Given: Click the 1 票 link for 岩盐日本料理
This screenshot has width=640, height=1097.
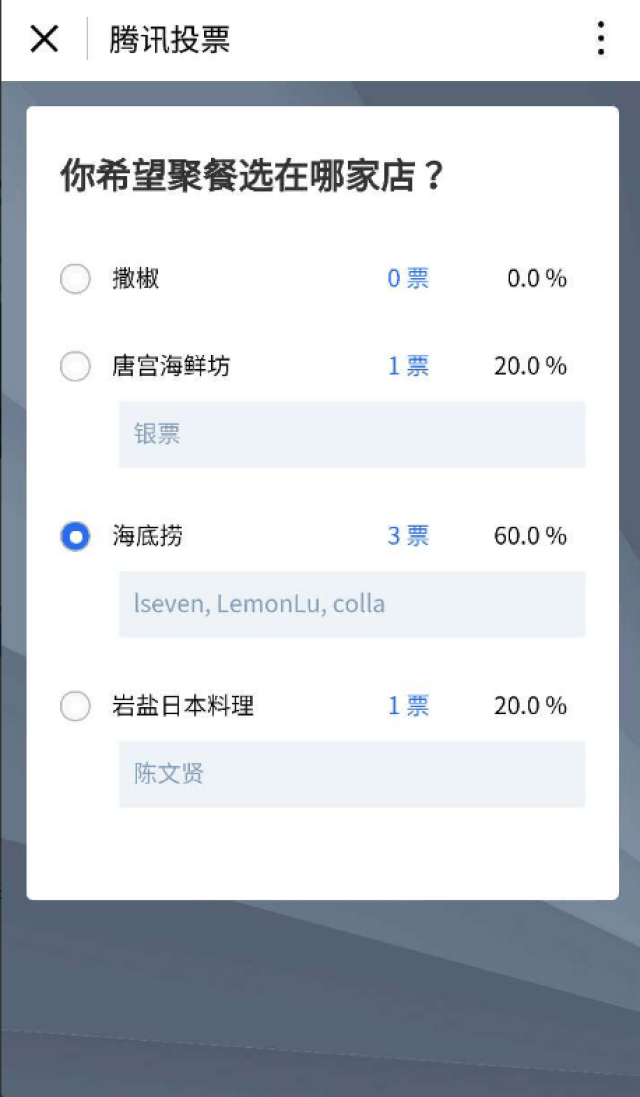Looking at the screenshot, I should coord(408,706).
